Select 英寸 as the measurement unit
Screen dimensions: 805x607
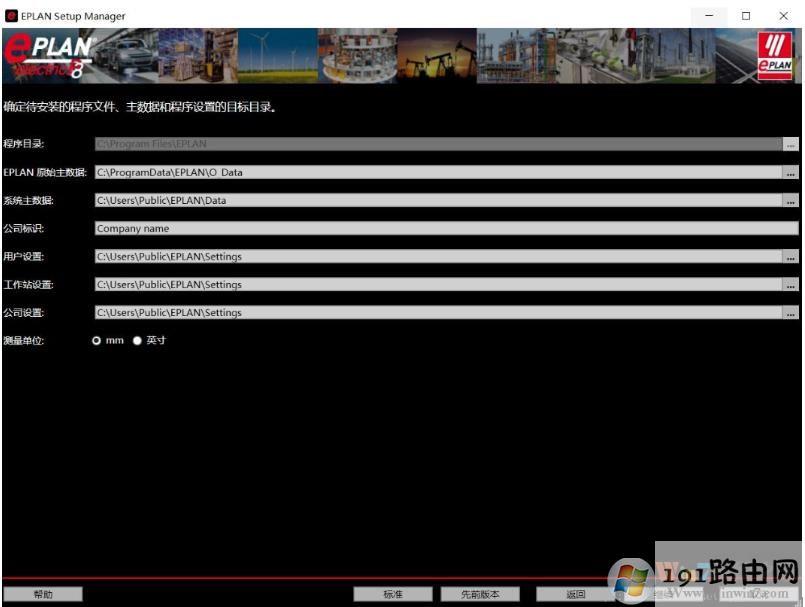pos(137,340)
